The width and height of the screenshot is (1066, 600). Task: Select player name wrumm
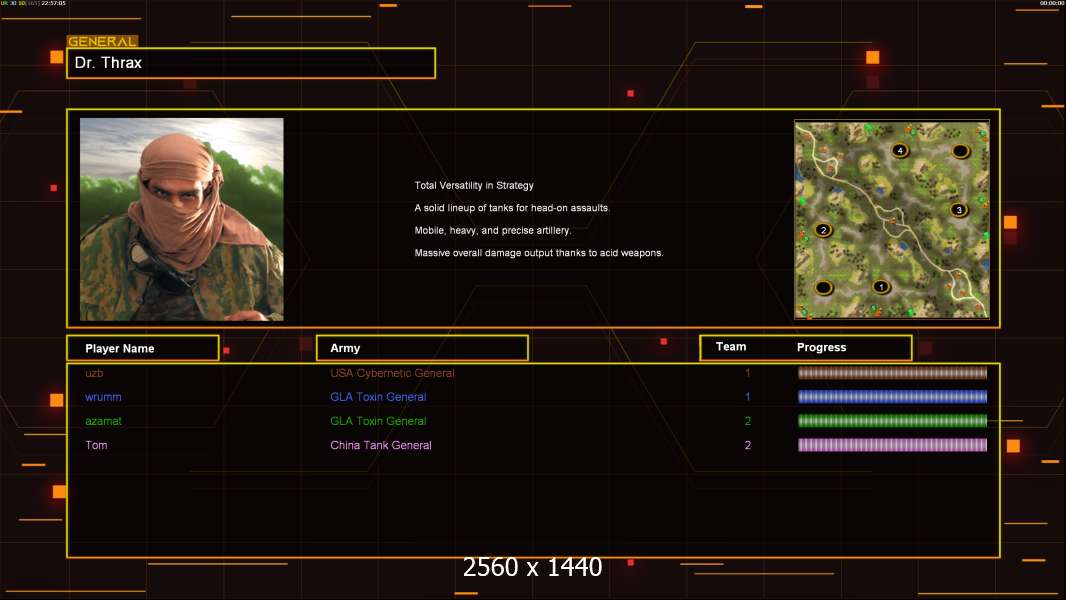(x=103, y=397)
